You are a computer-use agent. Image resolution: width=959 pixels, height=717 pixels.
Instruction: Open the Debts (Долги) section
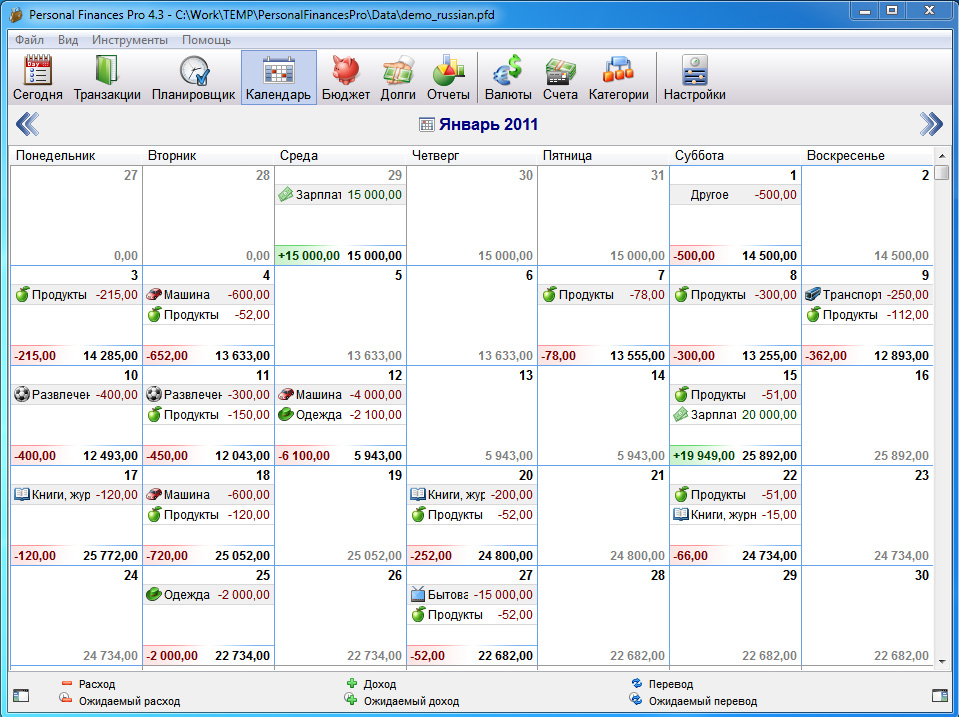398,78
